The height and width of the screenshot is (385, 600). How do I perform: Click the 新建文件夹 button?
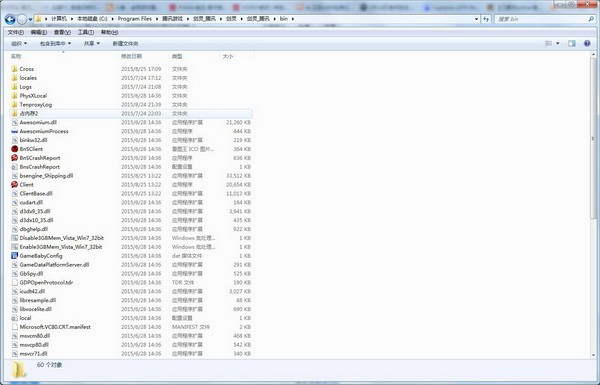[x=126, y=44]
